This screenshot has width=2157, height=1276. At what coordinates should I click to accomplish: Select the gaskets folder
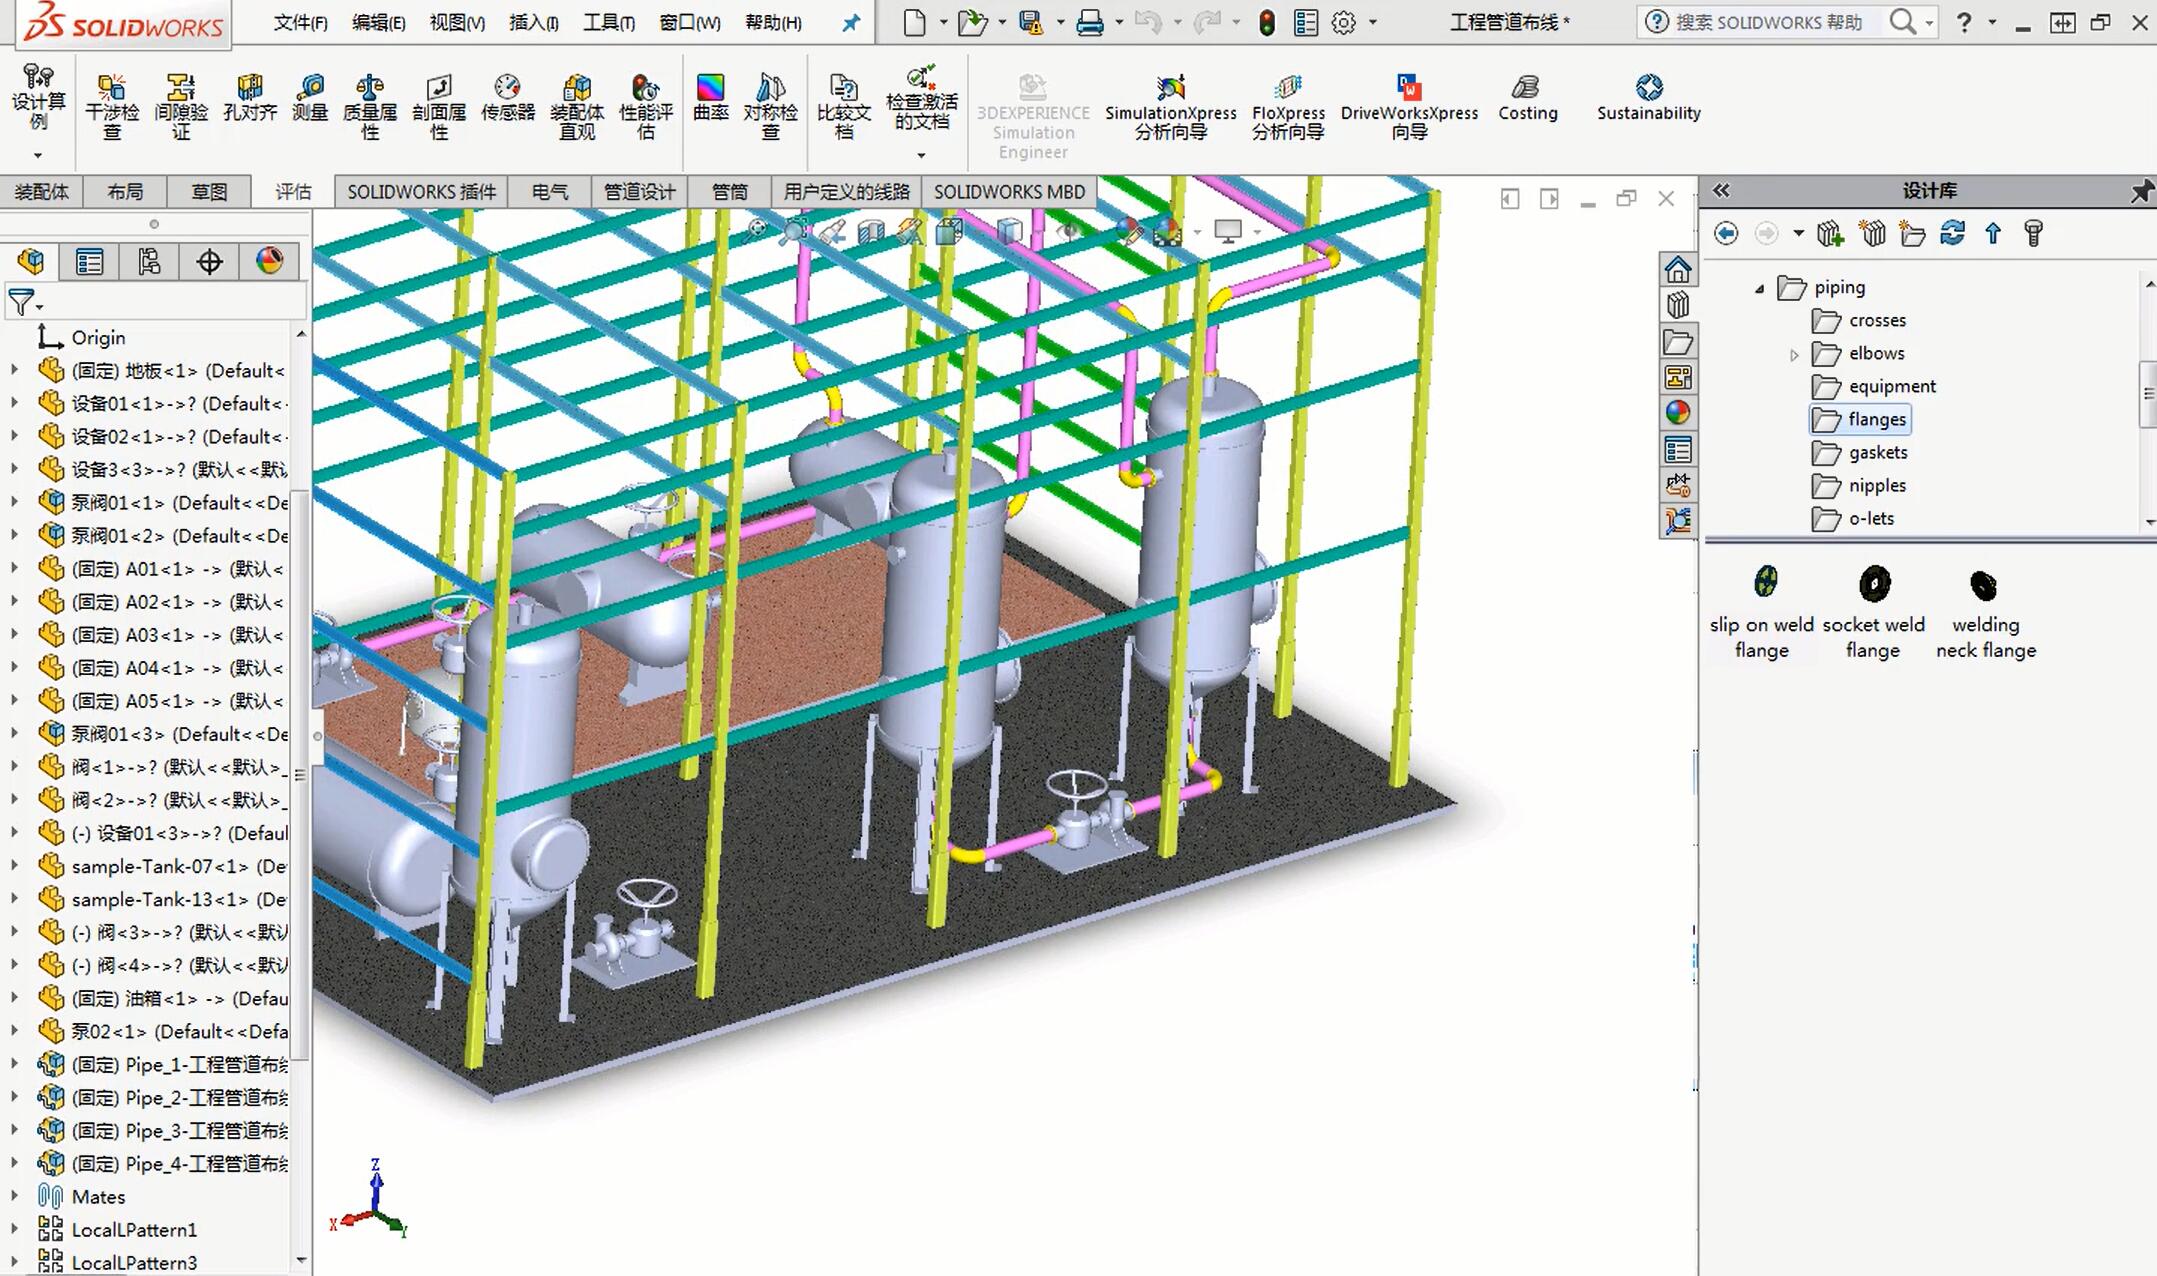click(x=1861, y=452)
